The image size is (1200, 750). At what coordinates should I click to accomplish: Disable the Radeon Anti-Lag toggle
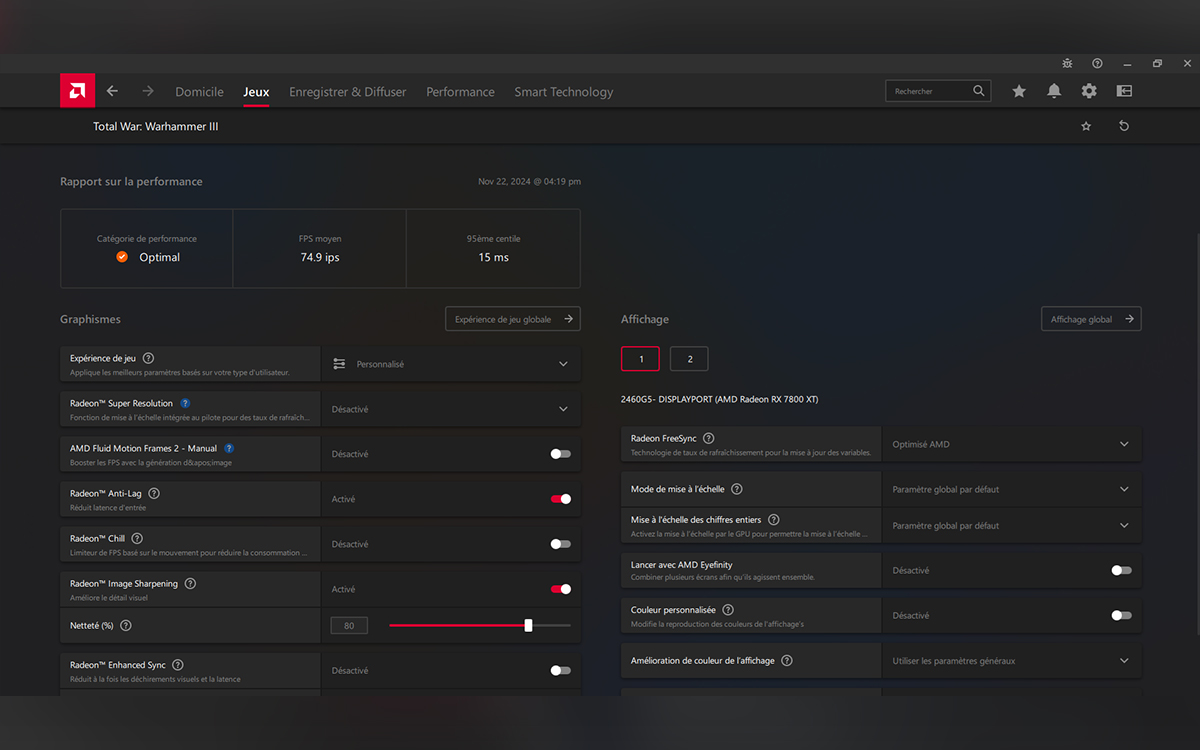tap(561, 499)
